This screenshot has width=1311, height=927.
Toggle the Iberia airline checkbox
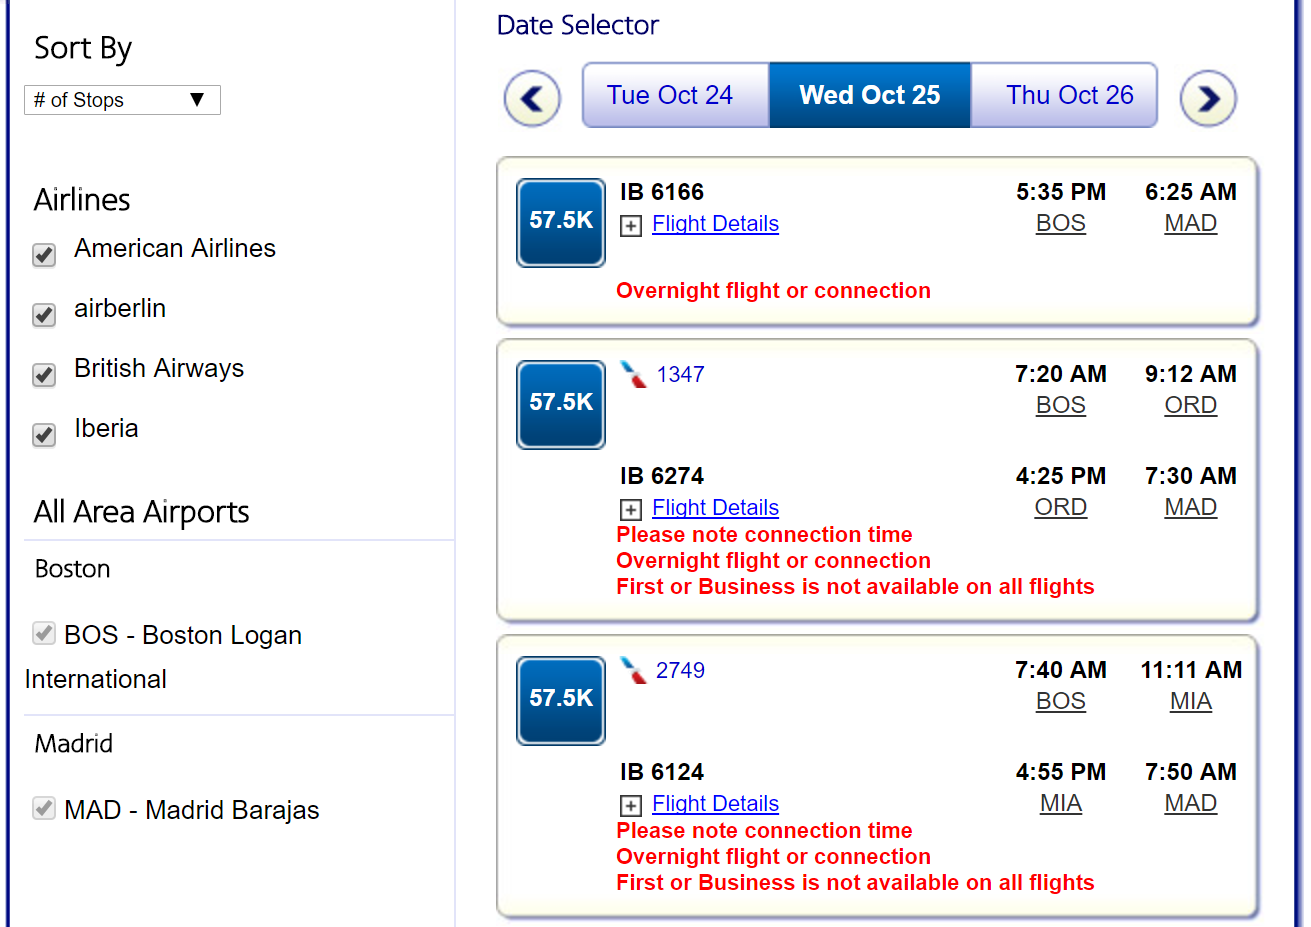coord(44,435)
